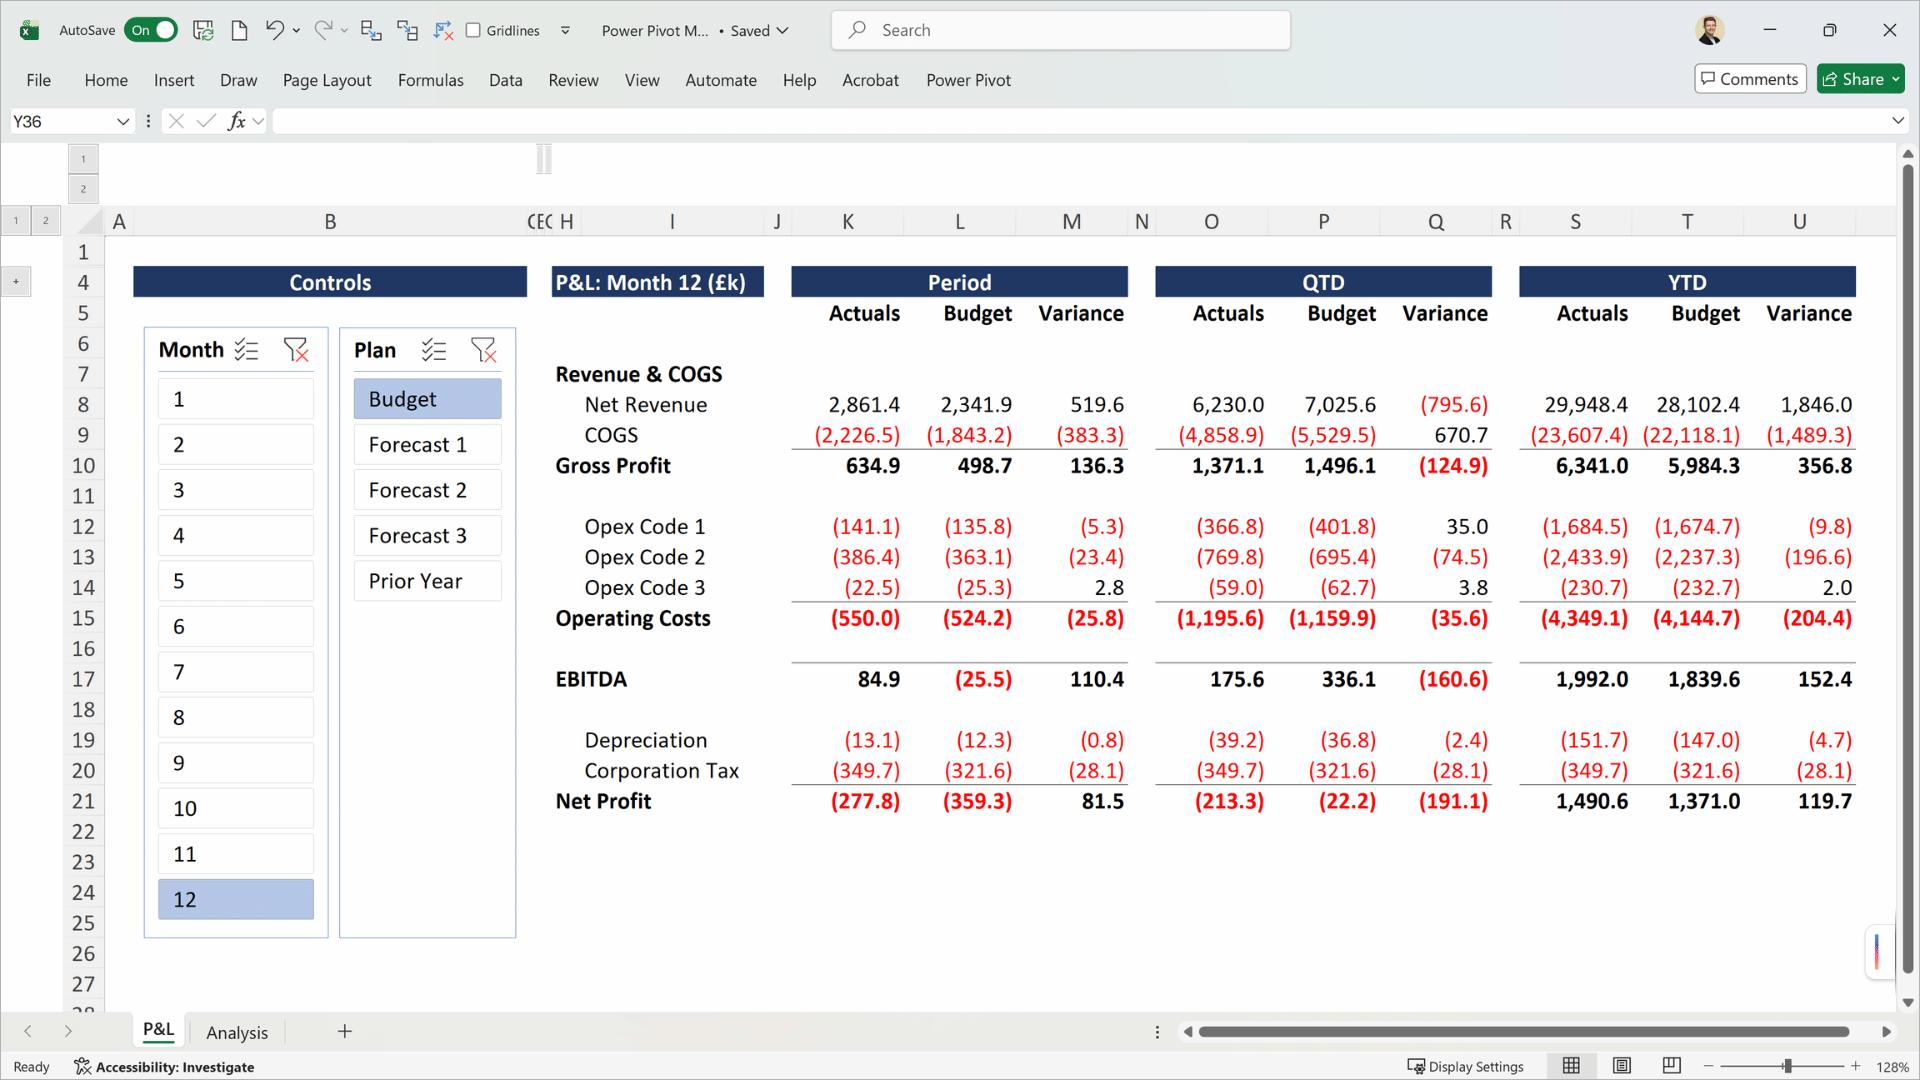Toggle multi-select on the Plan slicer
Viewport: 1920px width, 1080px height.
point(434,350)
